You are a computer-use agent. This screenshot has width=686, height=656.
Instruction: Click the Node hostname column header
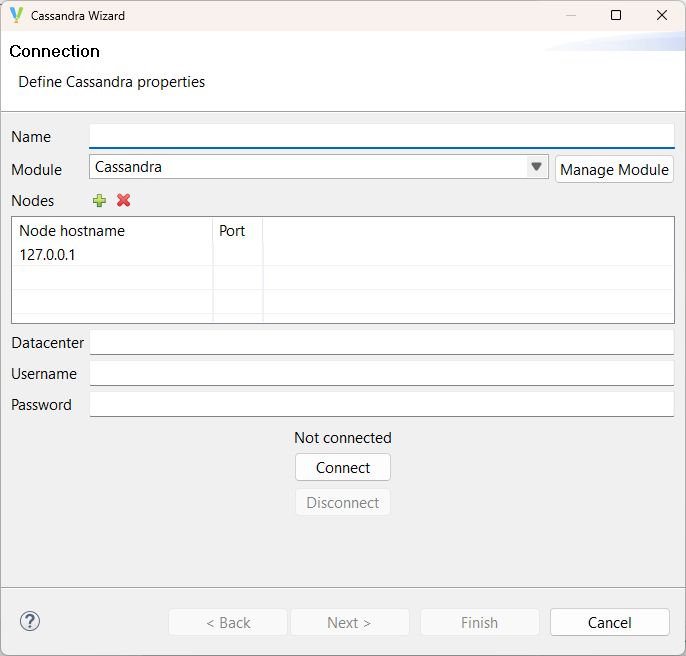coord(72,230)
